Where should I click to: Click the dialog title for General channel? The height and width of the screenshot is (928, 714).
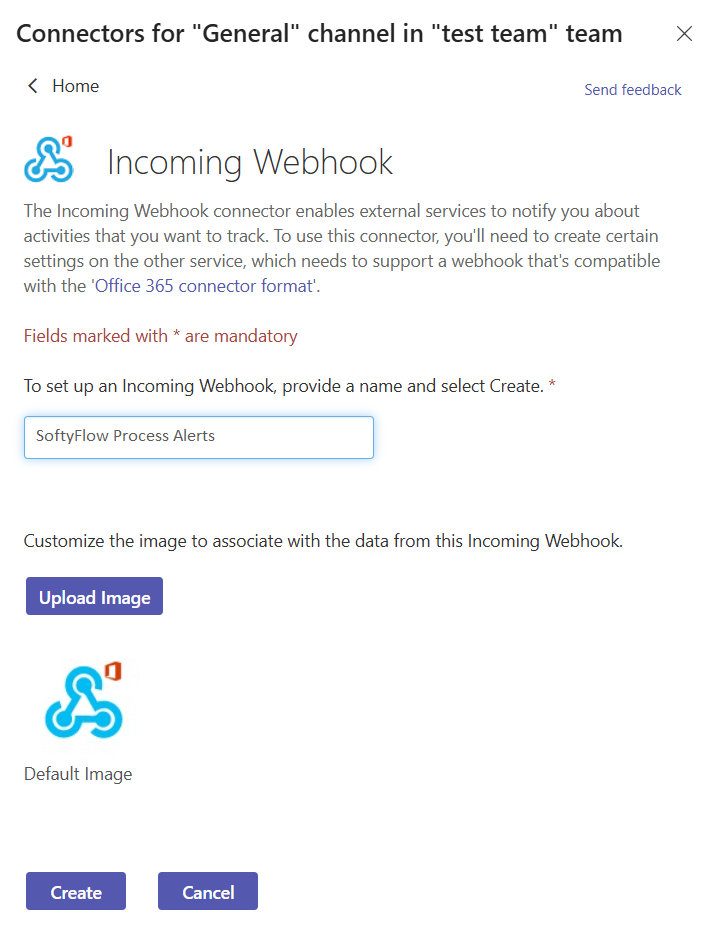(x=319, y=34)
